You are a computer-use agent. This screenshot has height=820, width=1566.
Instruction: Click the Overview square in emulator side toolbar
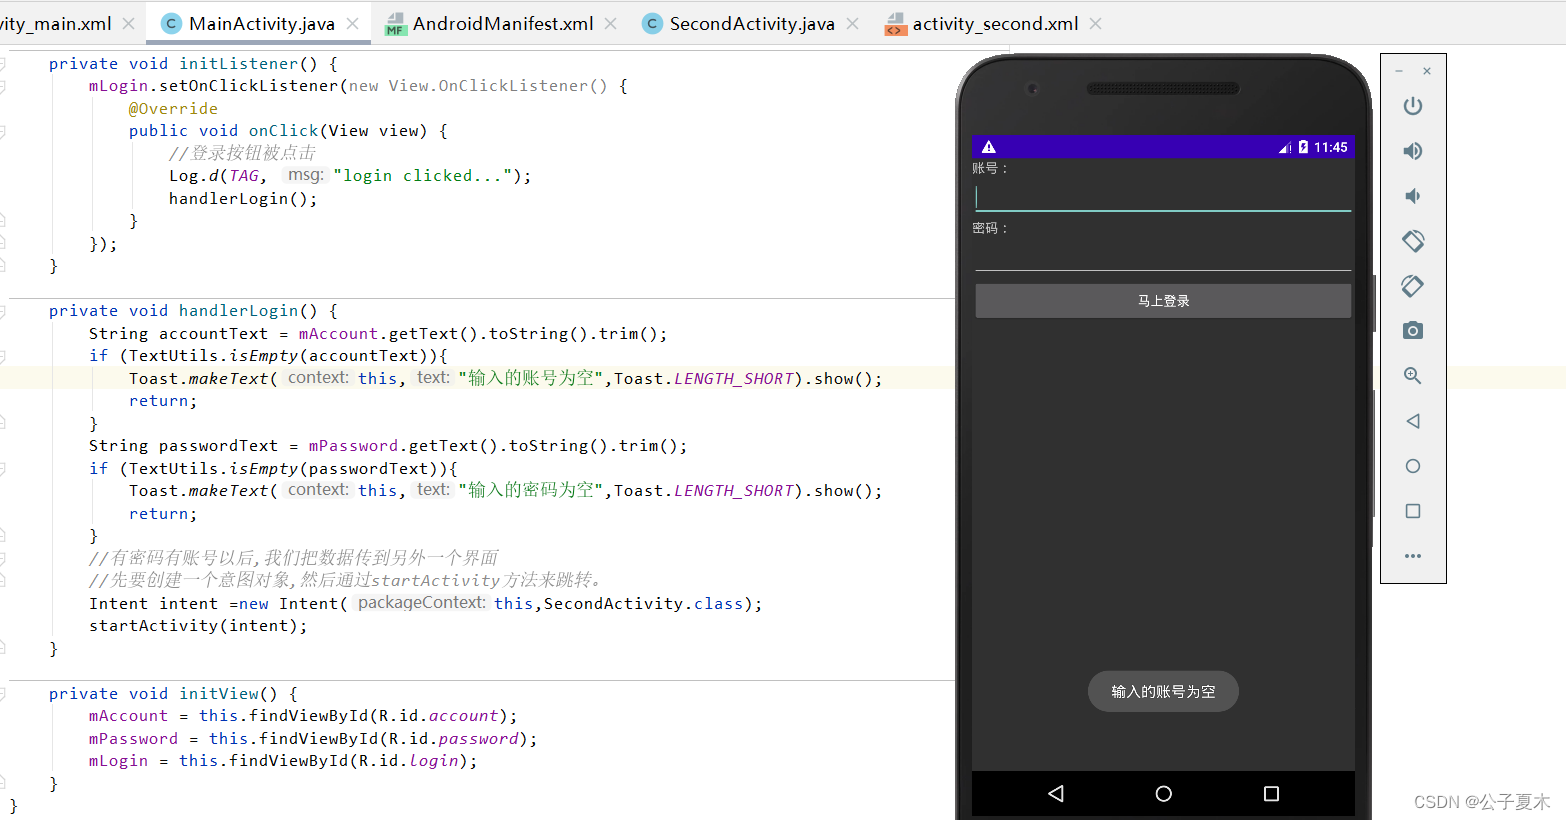1412,511
